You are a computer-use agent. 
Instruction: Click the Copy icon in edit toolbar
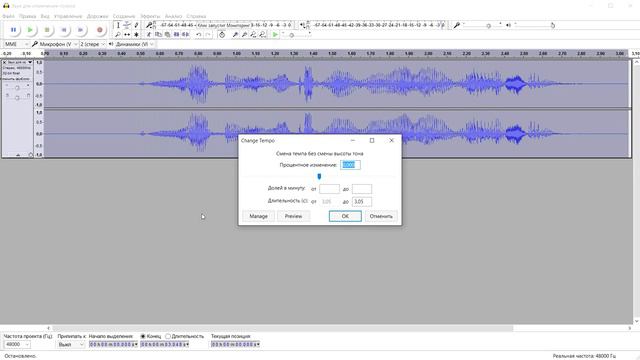(x=158, y=35)
